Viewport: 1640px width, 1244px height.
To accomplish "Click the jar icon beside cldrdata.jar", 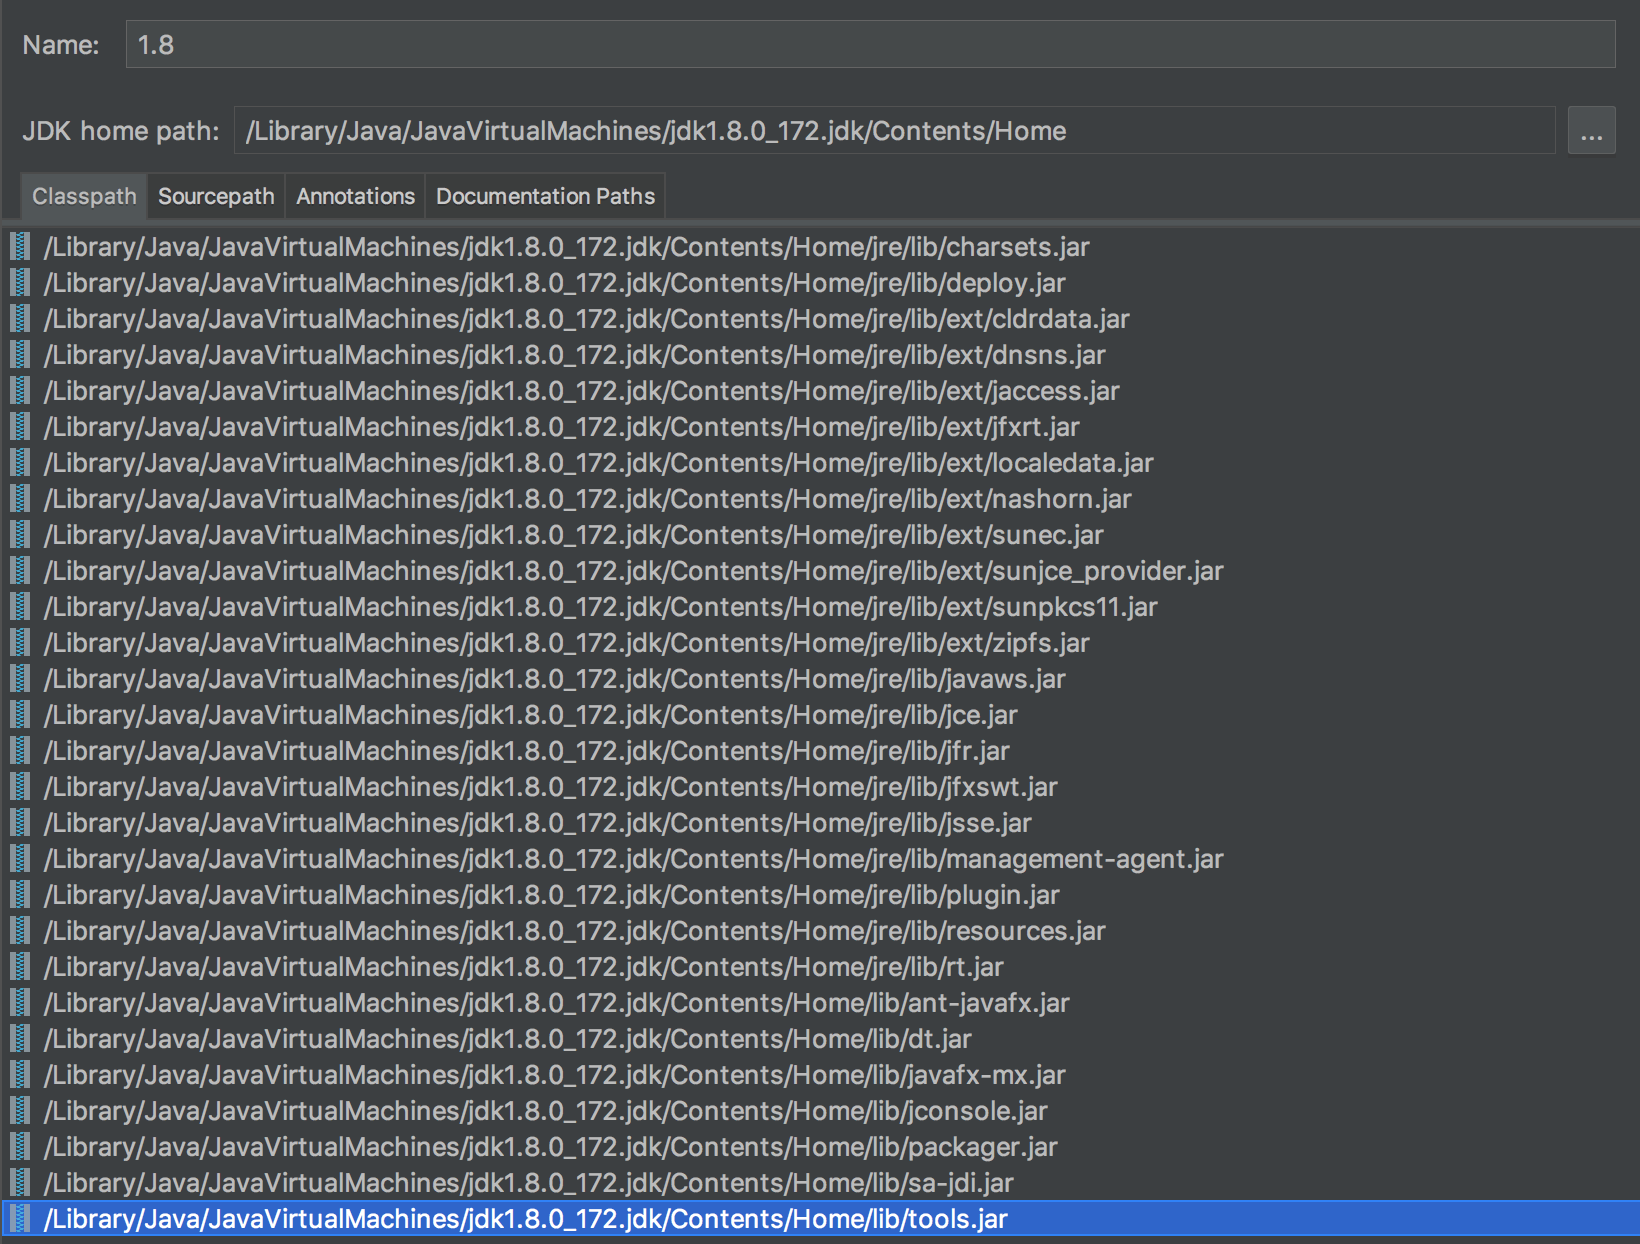I will coord(20,318).
